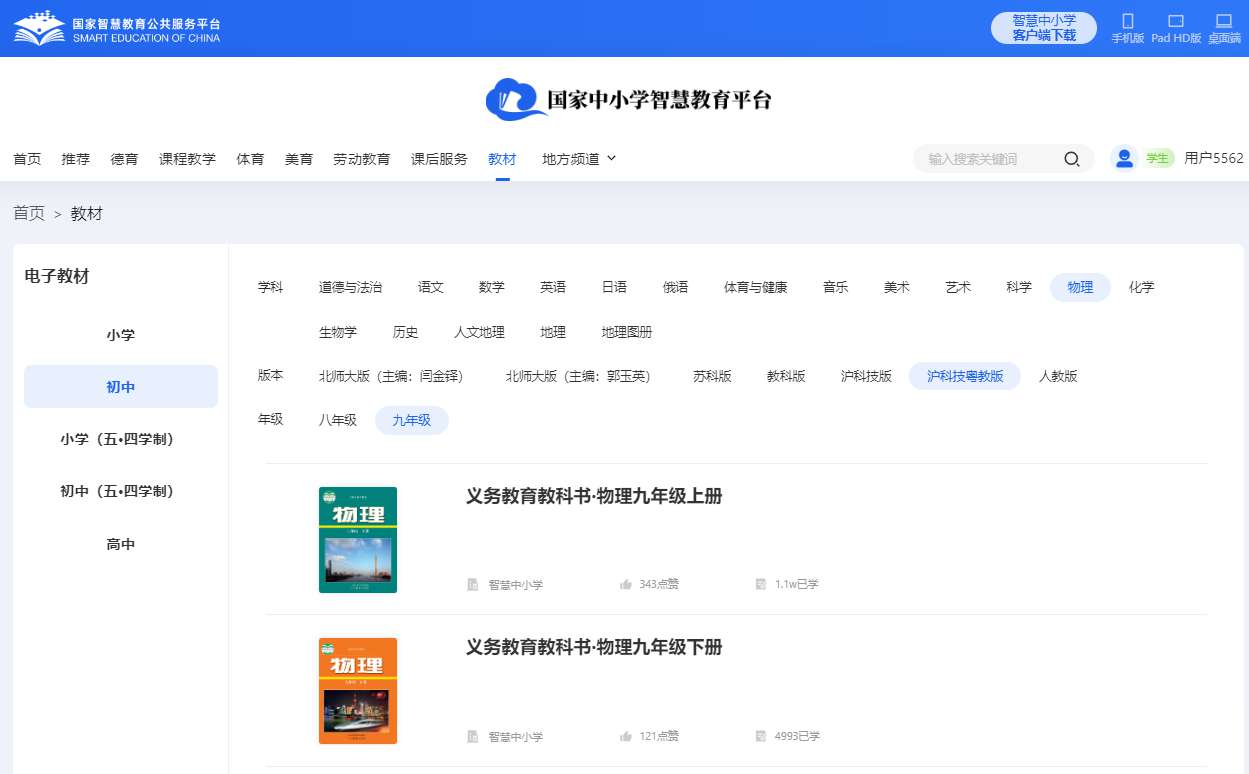Open the 推荐 navigation item

click(x=76, y=159)
